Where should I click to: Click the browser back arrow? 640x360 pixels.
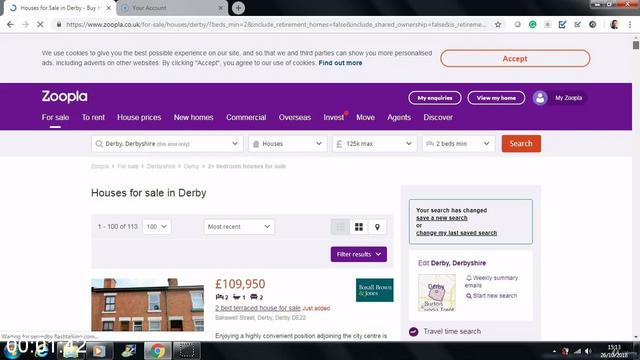[10, 24]
